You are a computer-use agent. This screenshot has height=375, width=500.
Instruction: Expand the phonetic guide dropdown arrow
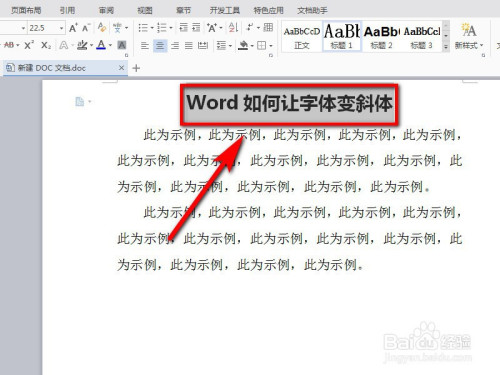(126, 28)
